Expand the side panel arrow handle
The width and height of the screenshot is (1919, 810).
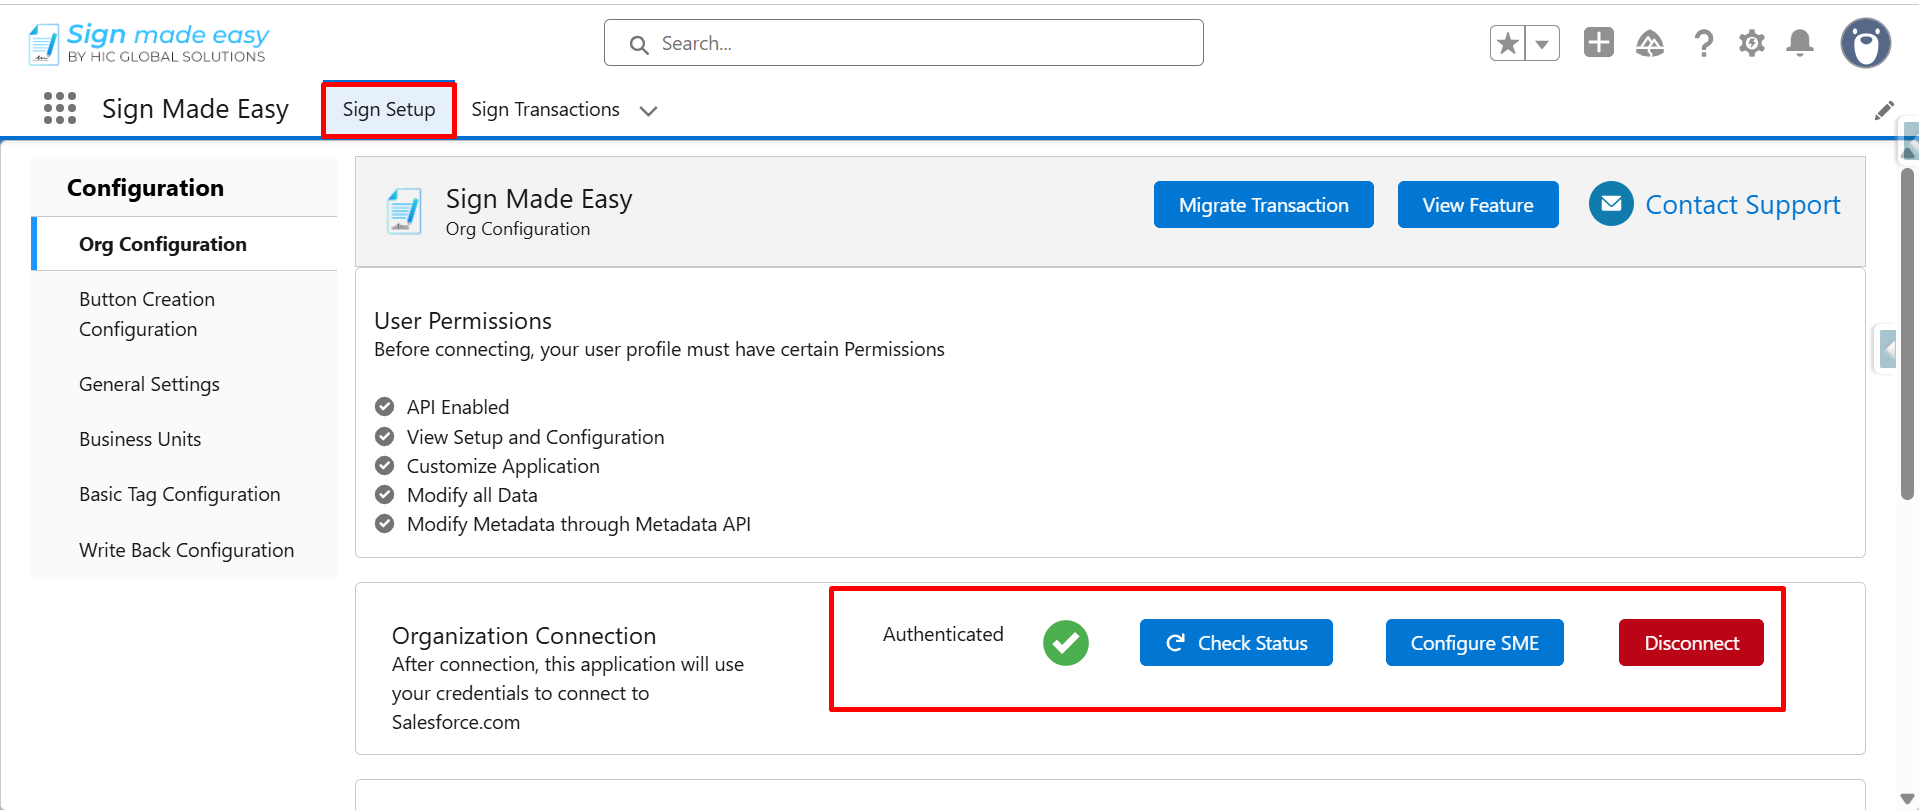point(1887,349)
